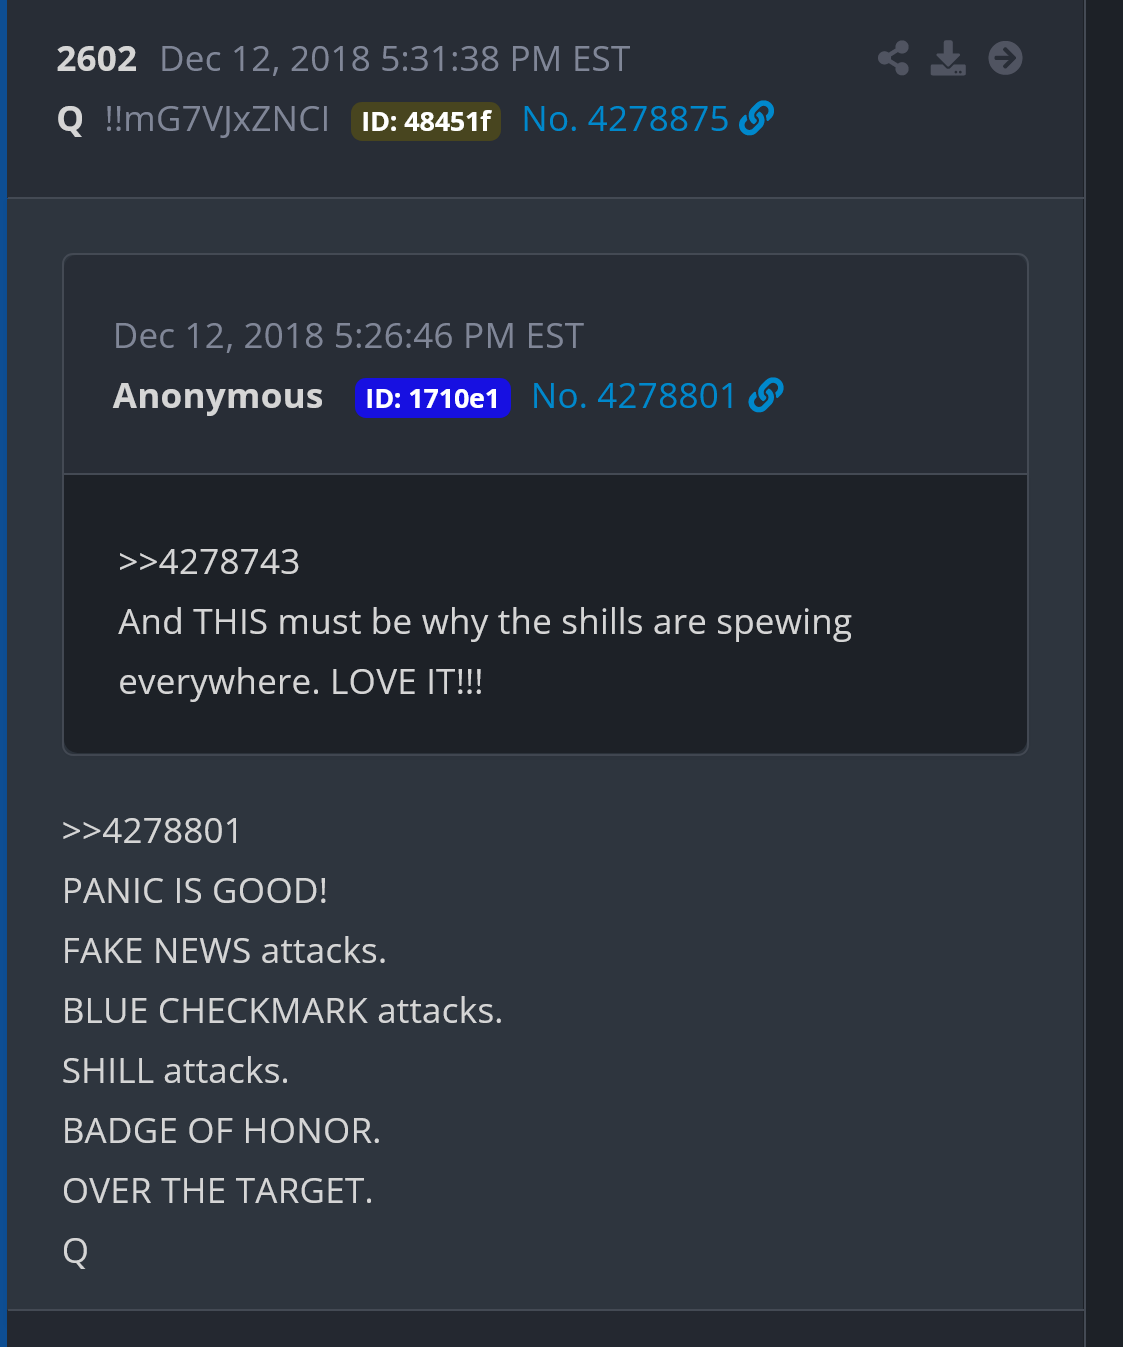This screenshot has width=1123, height=1347.
Task: Click the >>4278801 reply reference
Action: [152, 831]
